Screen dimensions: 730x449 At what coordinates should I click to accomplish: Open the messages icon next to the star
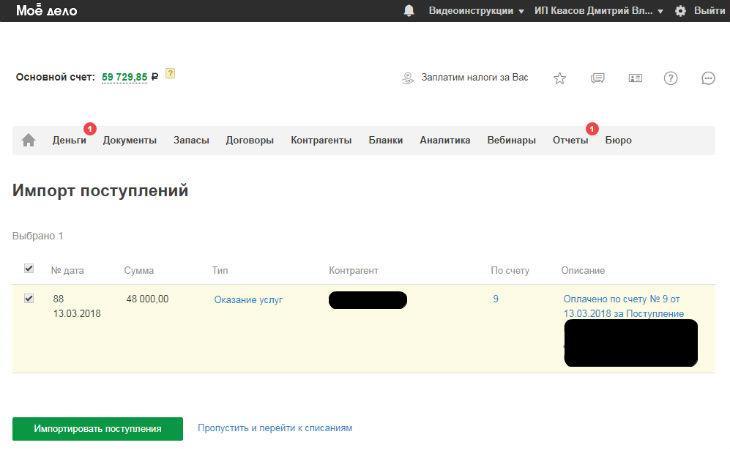(598, 78)
